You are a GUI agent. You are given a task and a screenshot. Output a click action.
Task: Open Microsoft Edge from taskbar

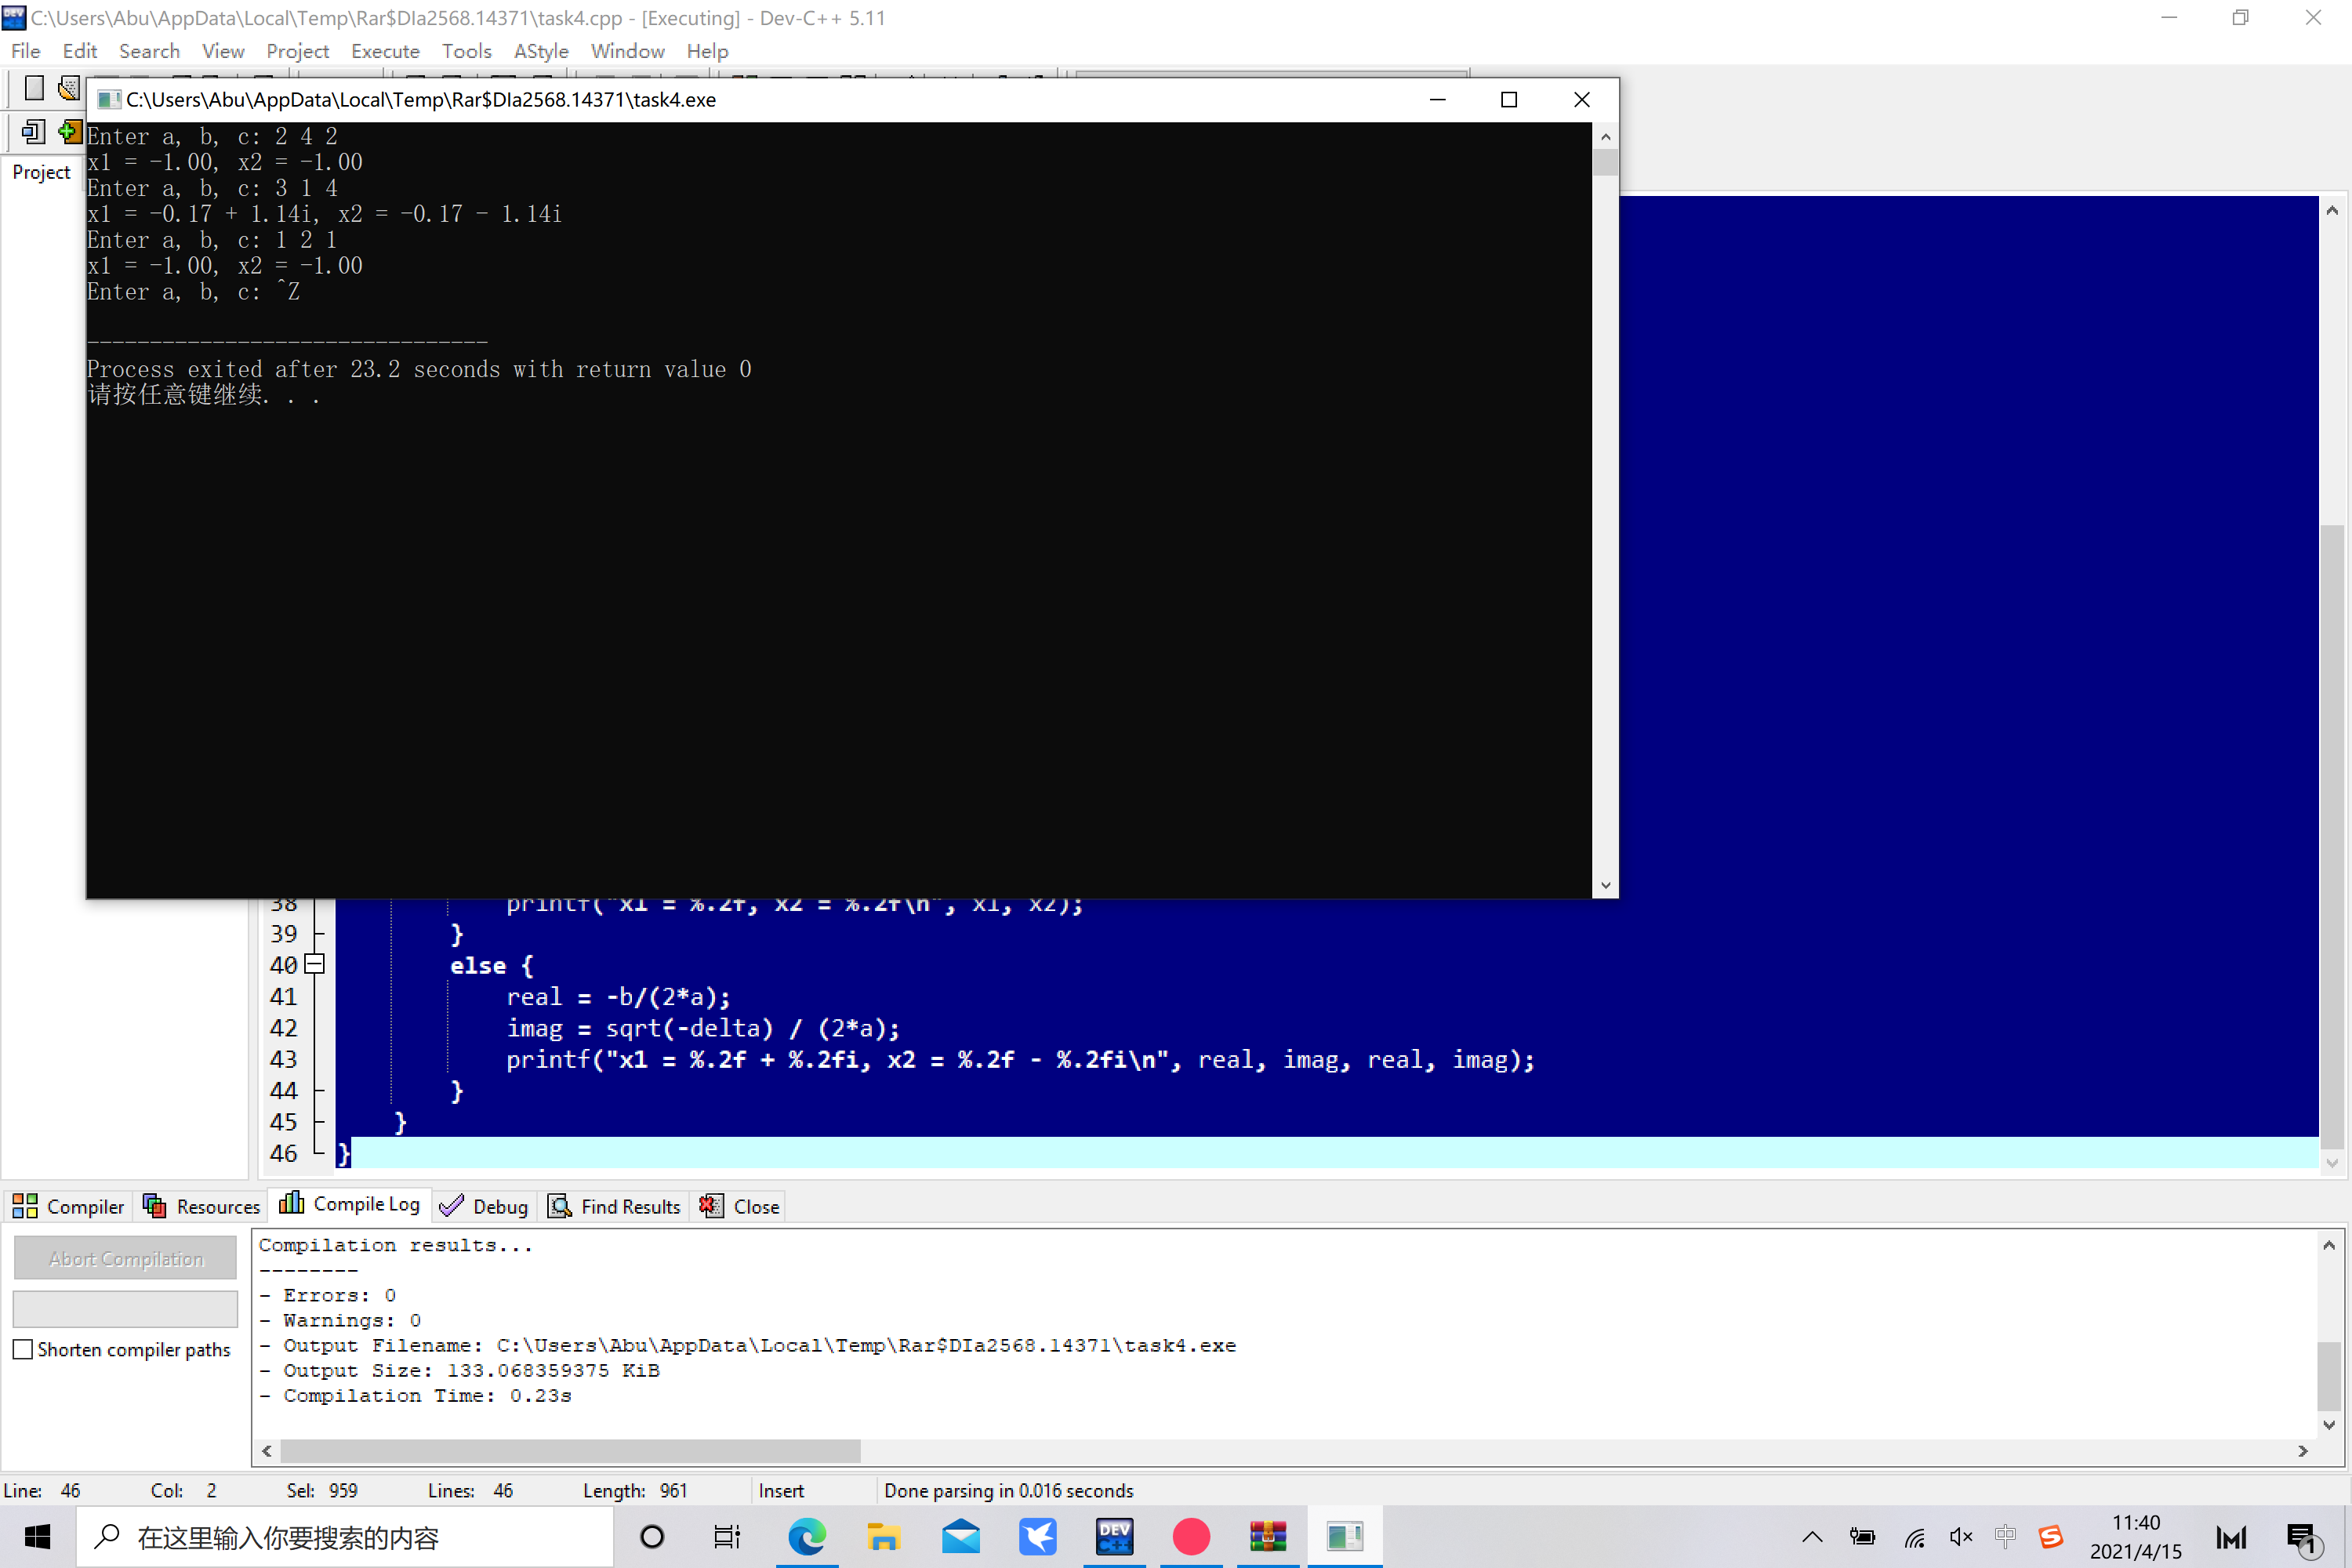(806, 1536)
